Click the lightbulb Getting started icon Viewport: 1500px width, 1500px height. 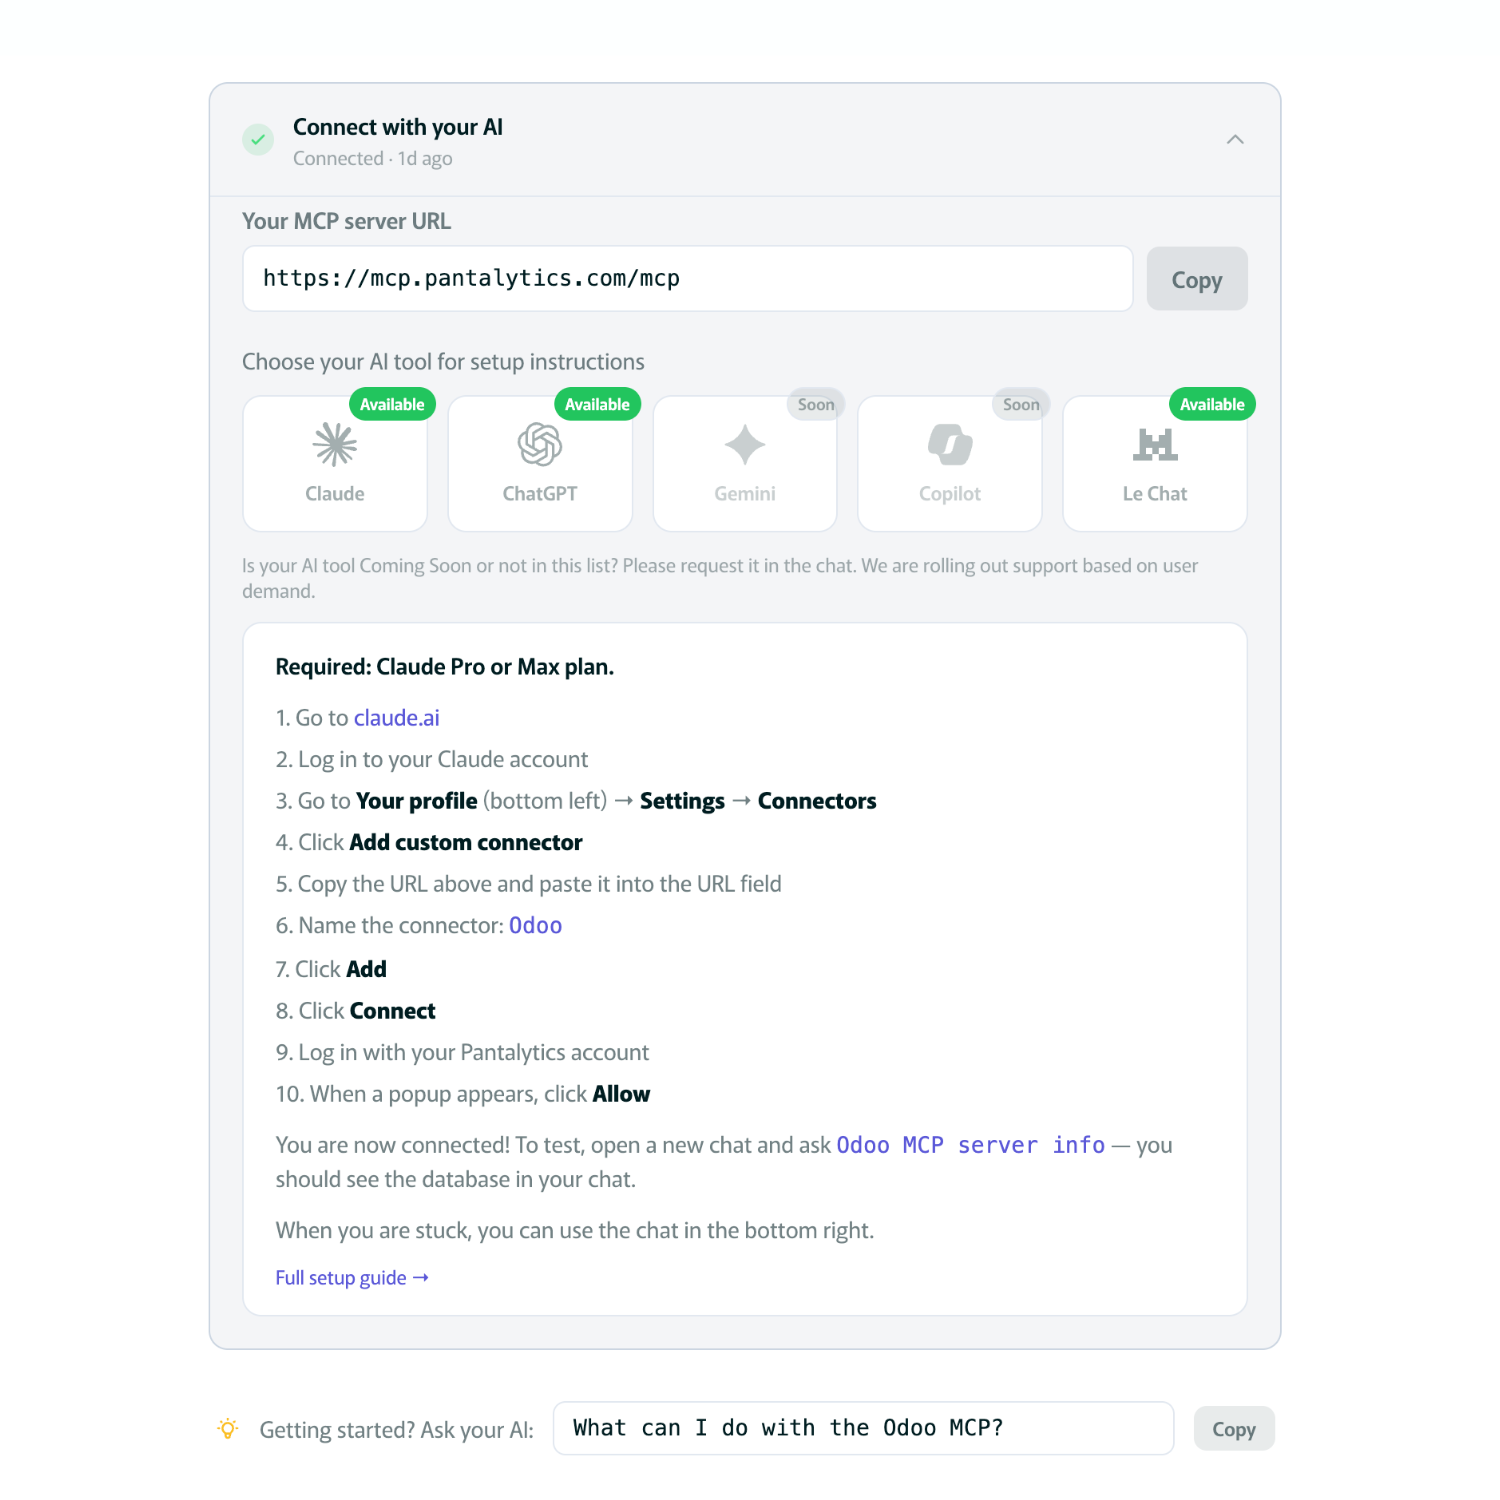point(228,1429)
